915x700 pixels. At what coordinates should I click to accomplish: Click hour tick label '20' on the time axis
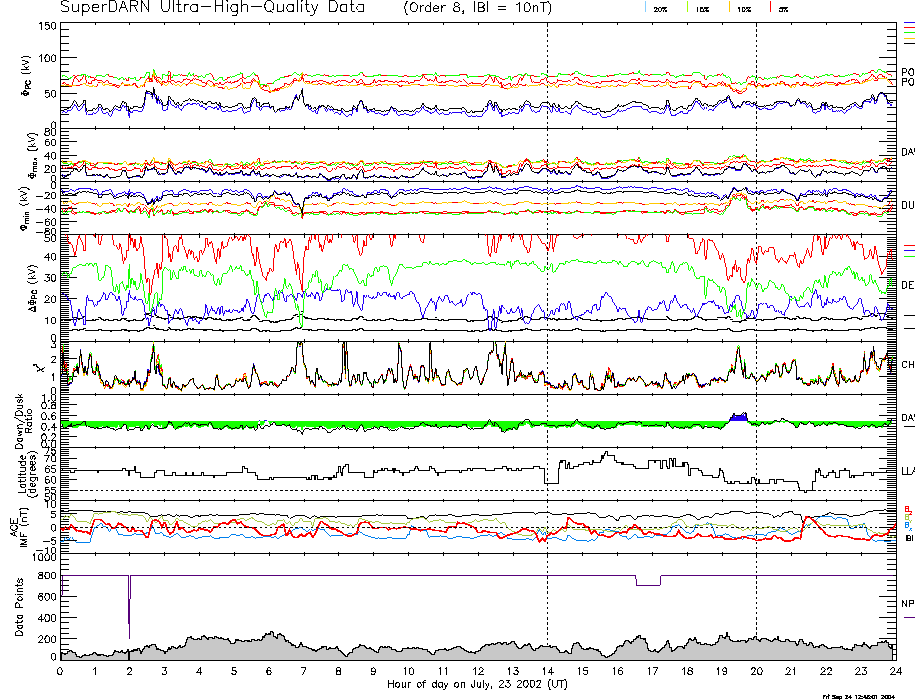point(756,671)
